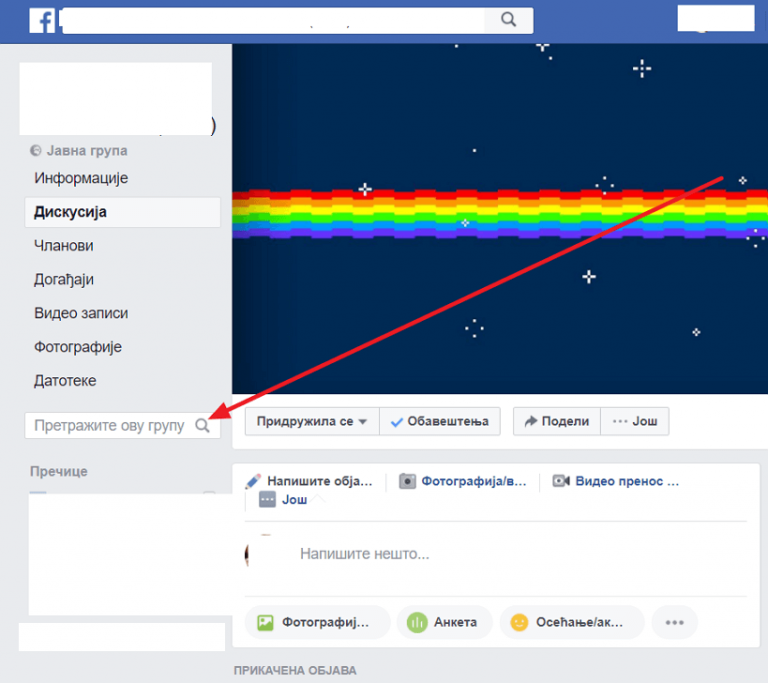Screen dimensions: 768x683
Task: Click the yellow smiley feeling icon
Action: coord(519,622)
